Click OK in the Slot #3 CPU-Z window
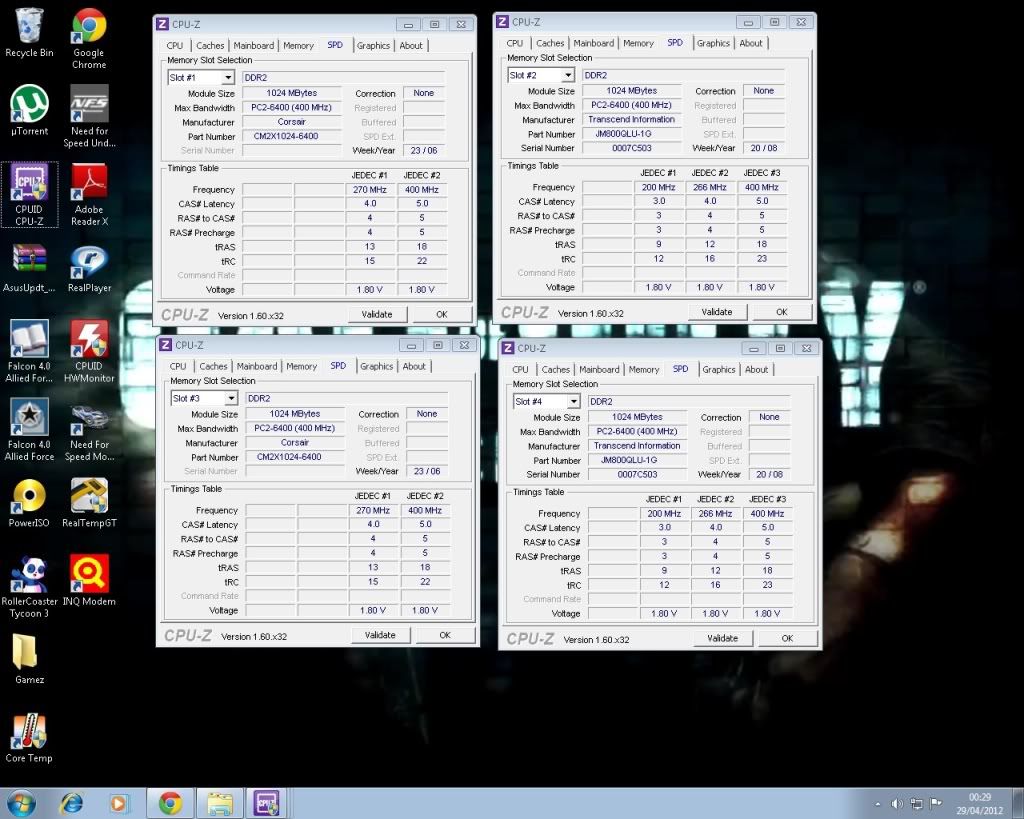The image size is (1024, 819). (x=445, y=635)
